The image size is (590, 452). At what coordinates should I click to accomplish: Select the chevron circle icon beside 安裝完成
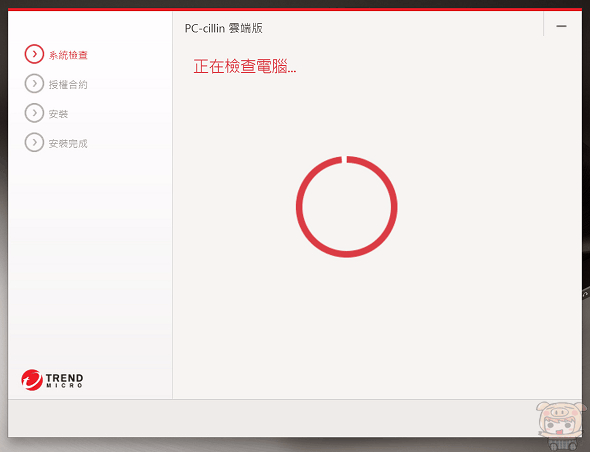[x=34, y=142]
